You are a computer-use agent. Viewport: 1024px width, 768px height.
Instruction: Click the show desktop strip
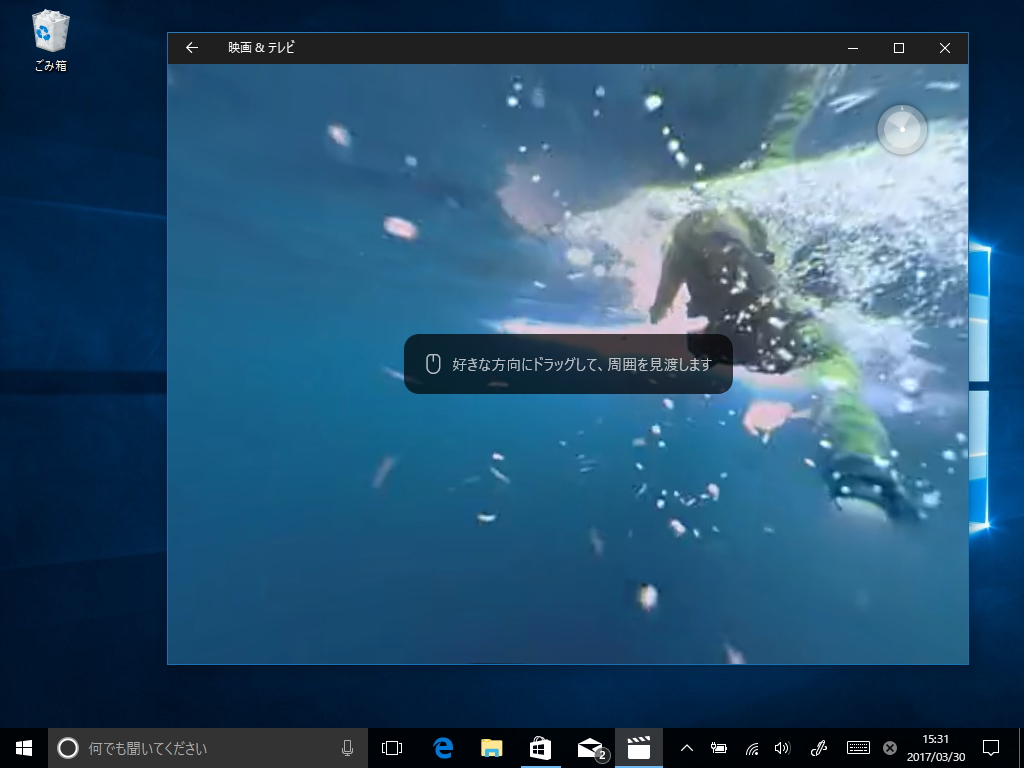[x=1021, y=748]
